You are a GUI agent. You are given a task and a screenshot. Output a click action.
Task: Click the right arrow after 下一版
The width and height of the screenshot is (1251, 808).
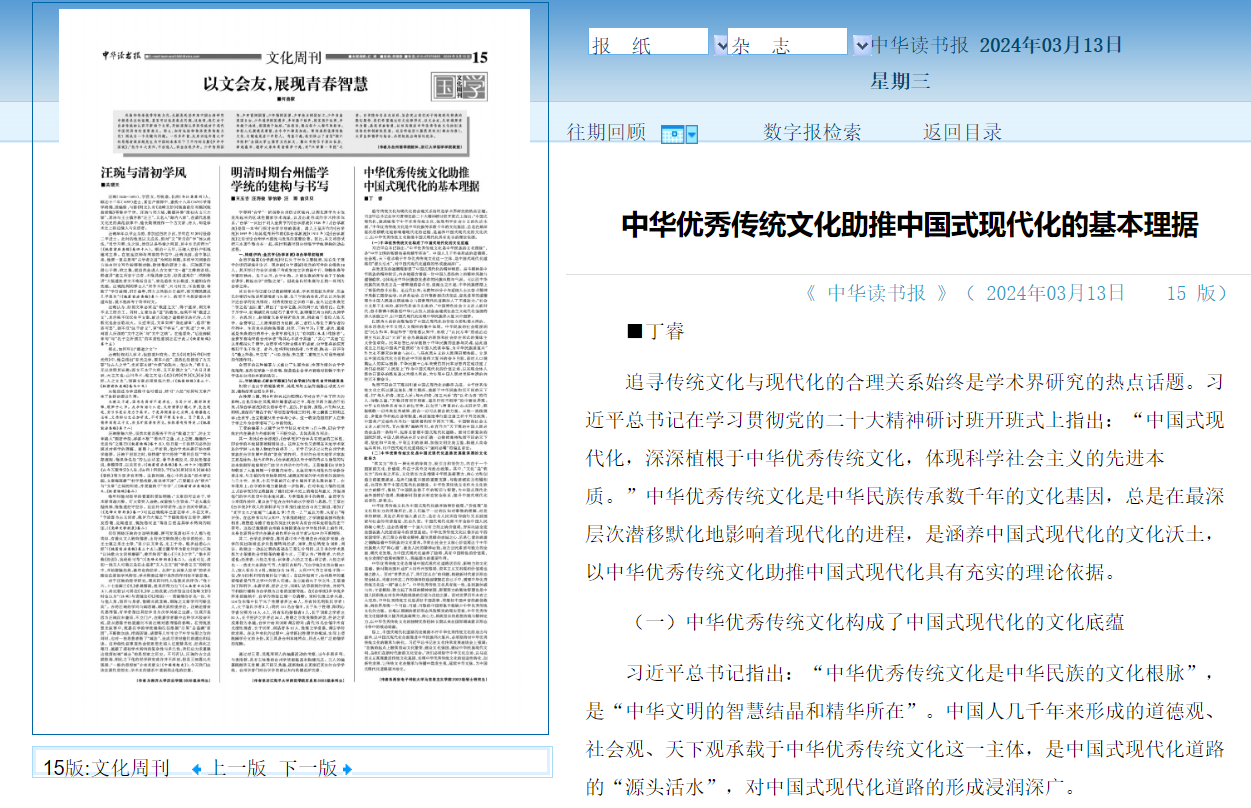(347, 768)
